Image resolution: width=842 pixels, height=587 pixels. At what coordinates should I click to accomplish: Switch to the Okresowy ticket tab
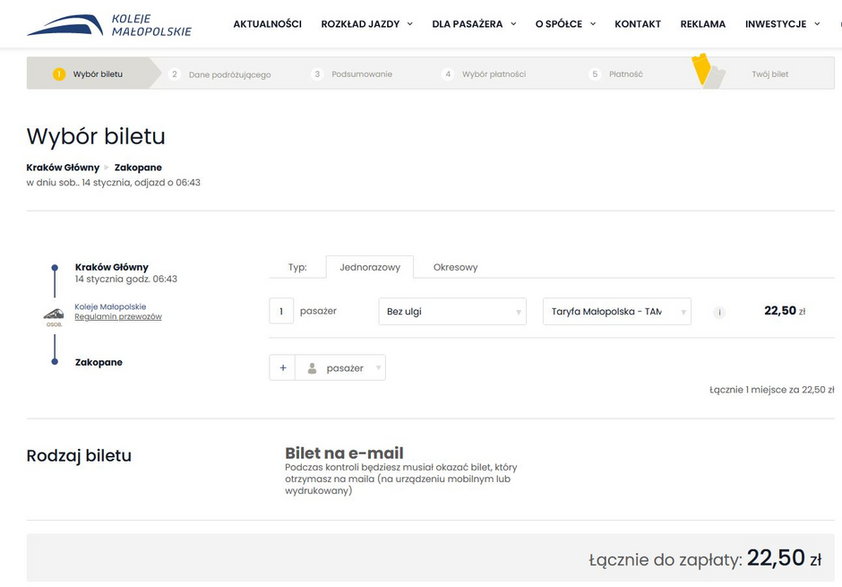pos(456,267)
